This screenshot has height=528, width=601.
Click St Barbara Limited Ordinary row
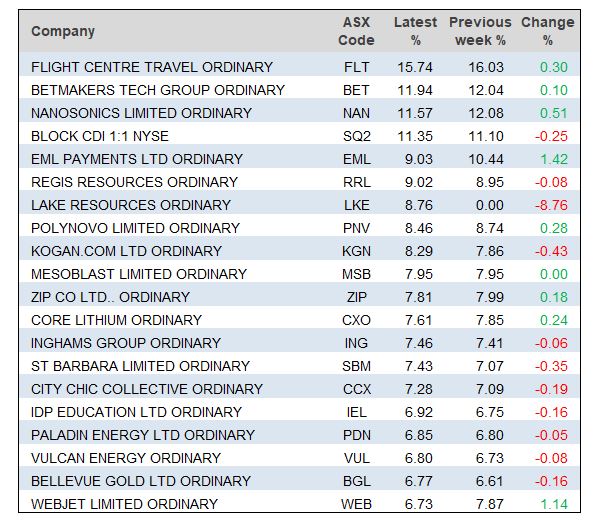[x=141, y=366]
